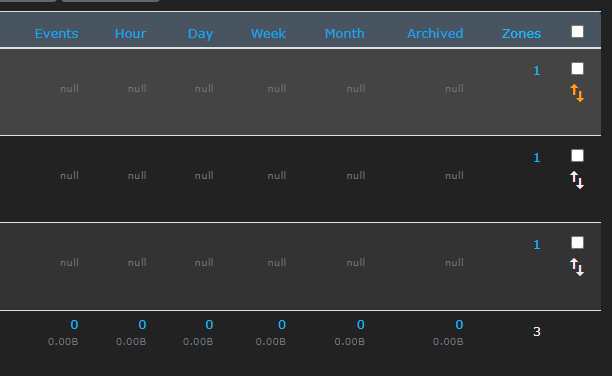This screenshot has height=376, width=612.
Task: Sort by the Hour column header
Action: point(130,34)
